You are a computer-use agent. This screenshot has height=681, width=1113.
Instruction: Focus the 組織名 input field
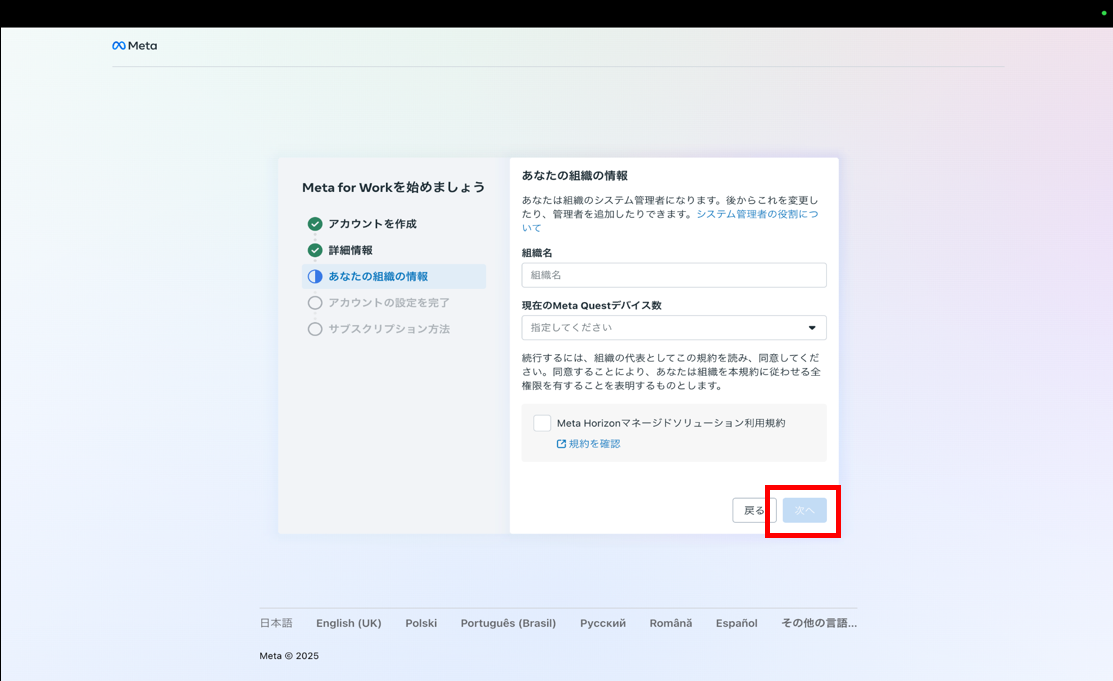674,275
